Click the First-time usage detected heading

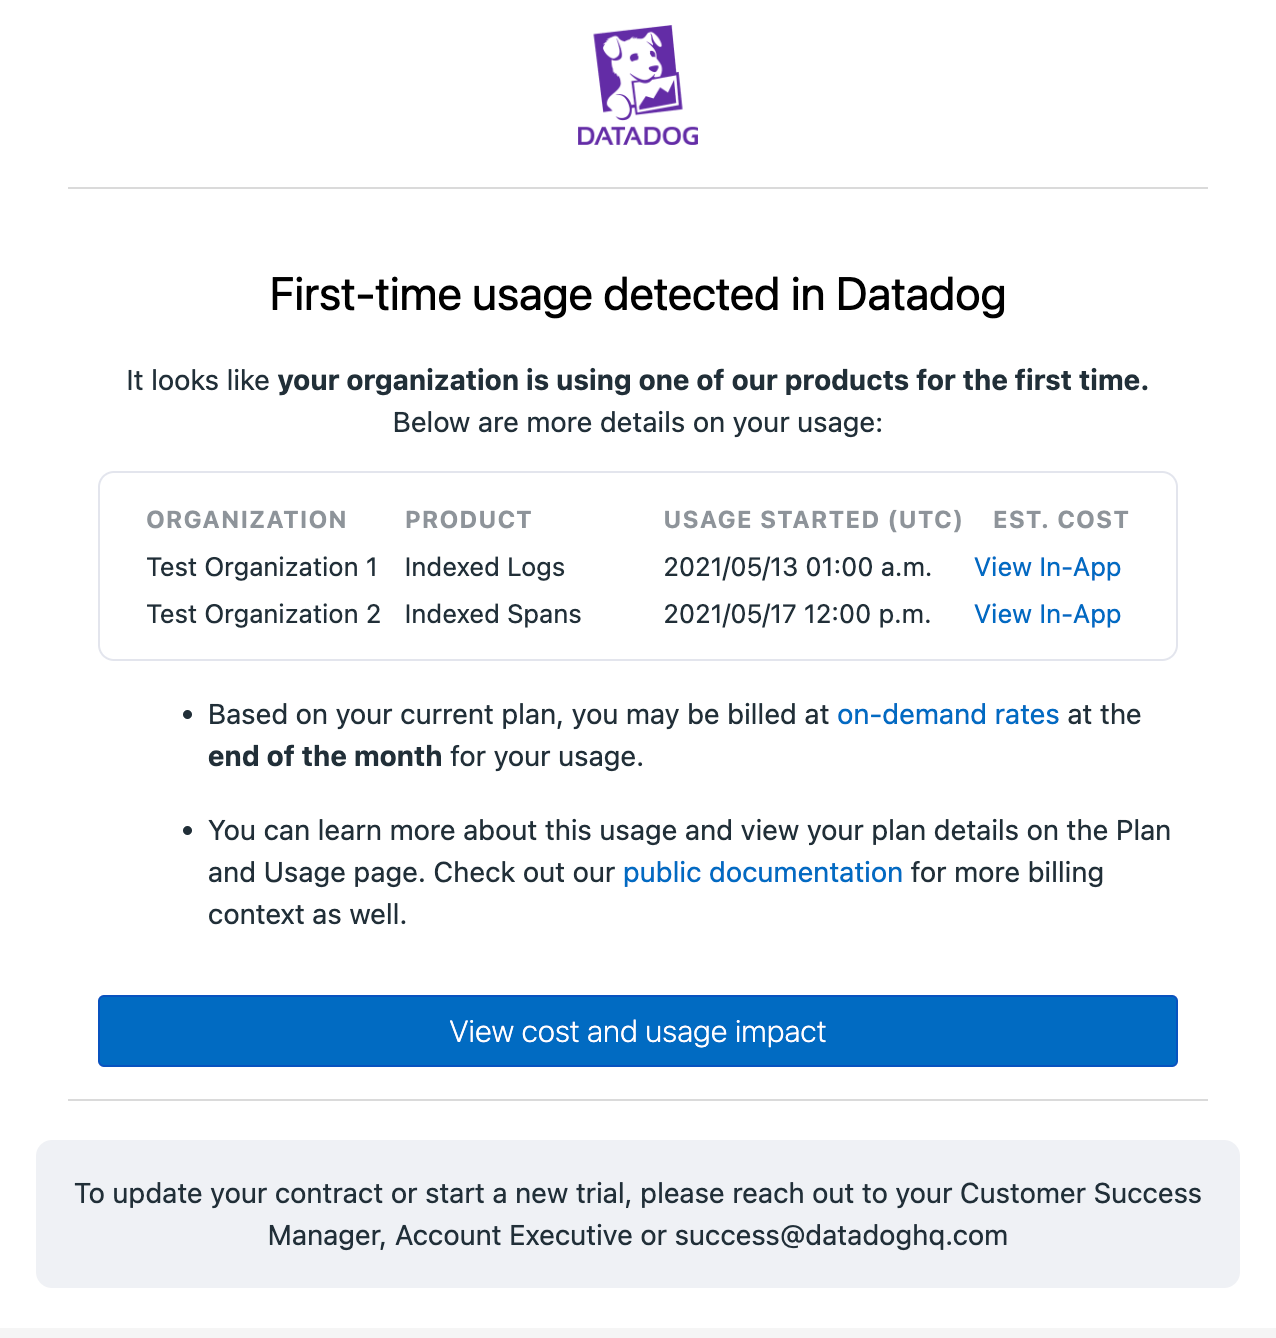(638, 295)
